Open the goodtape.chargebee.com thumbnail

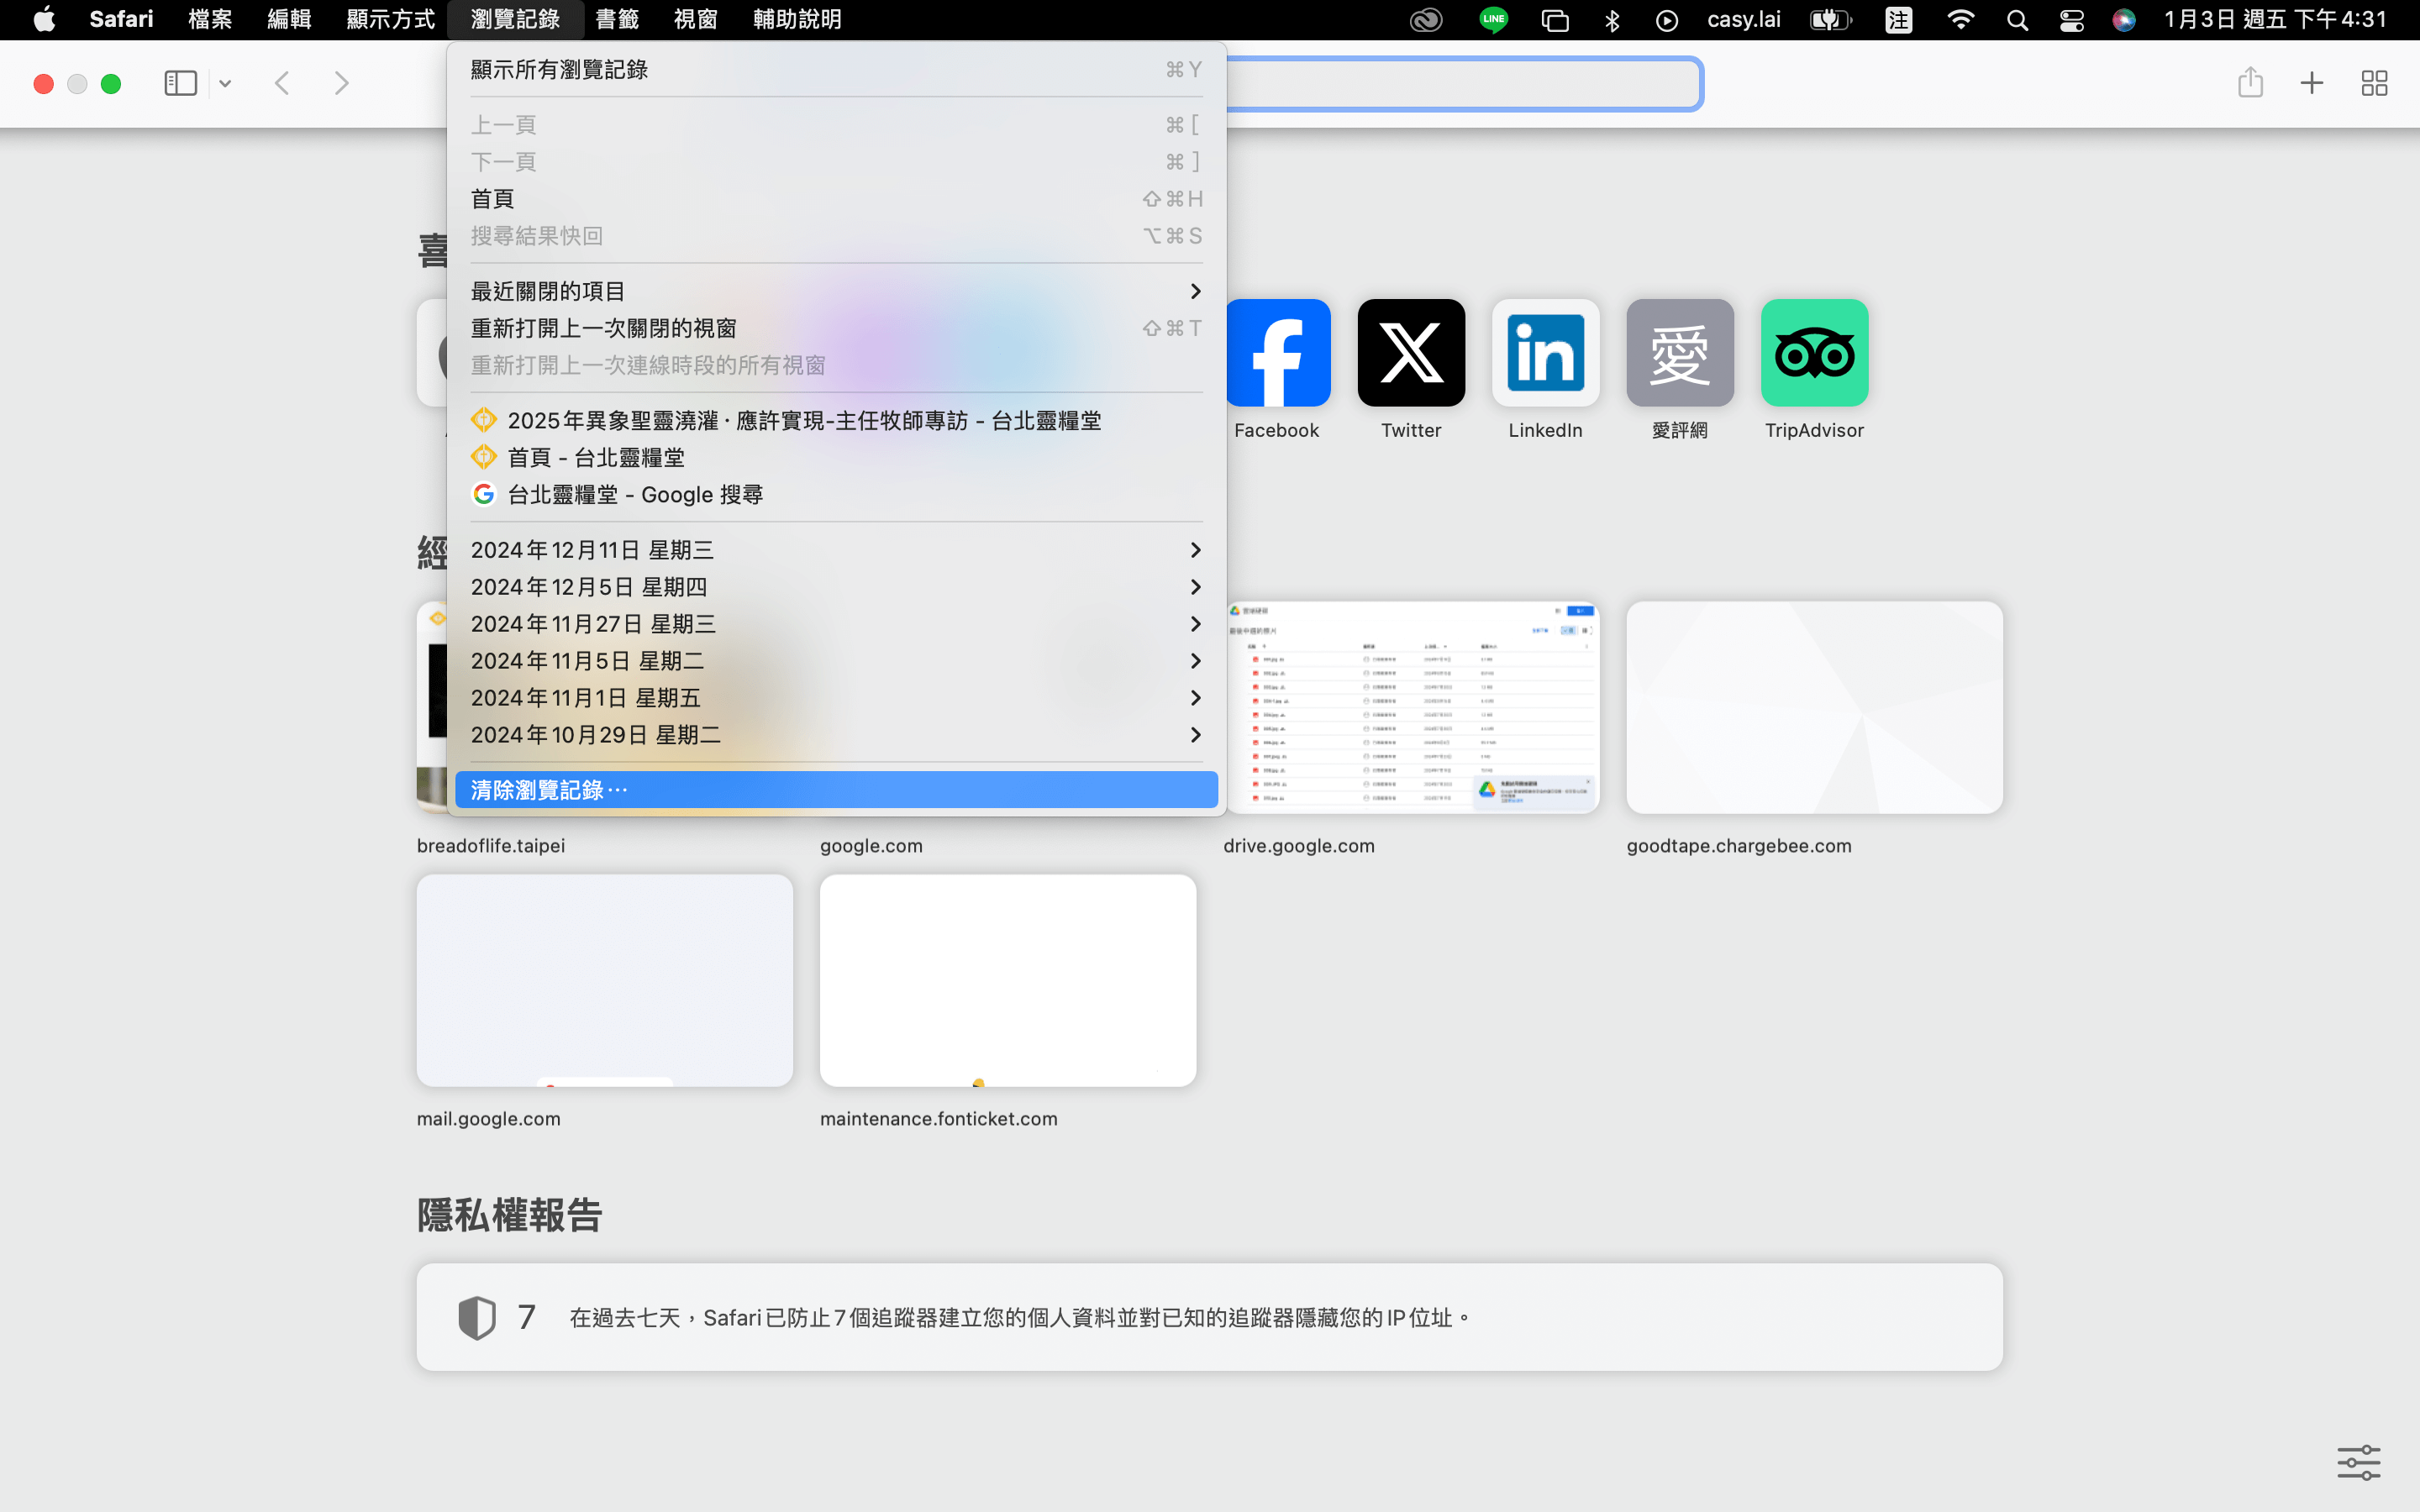pyautogui.click(x=1814, y=707)
